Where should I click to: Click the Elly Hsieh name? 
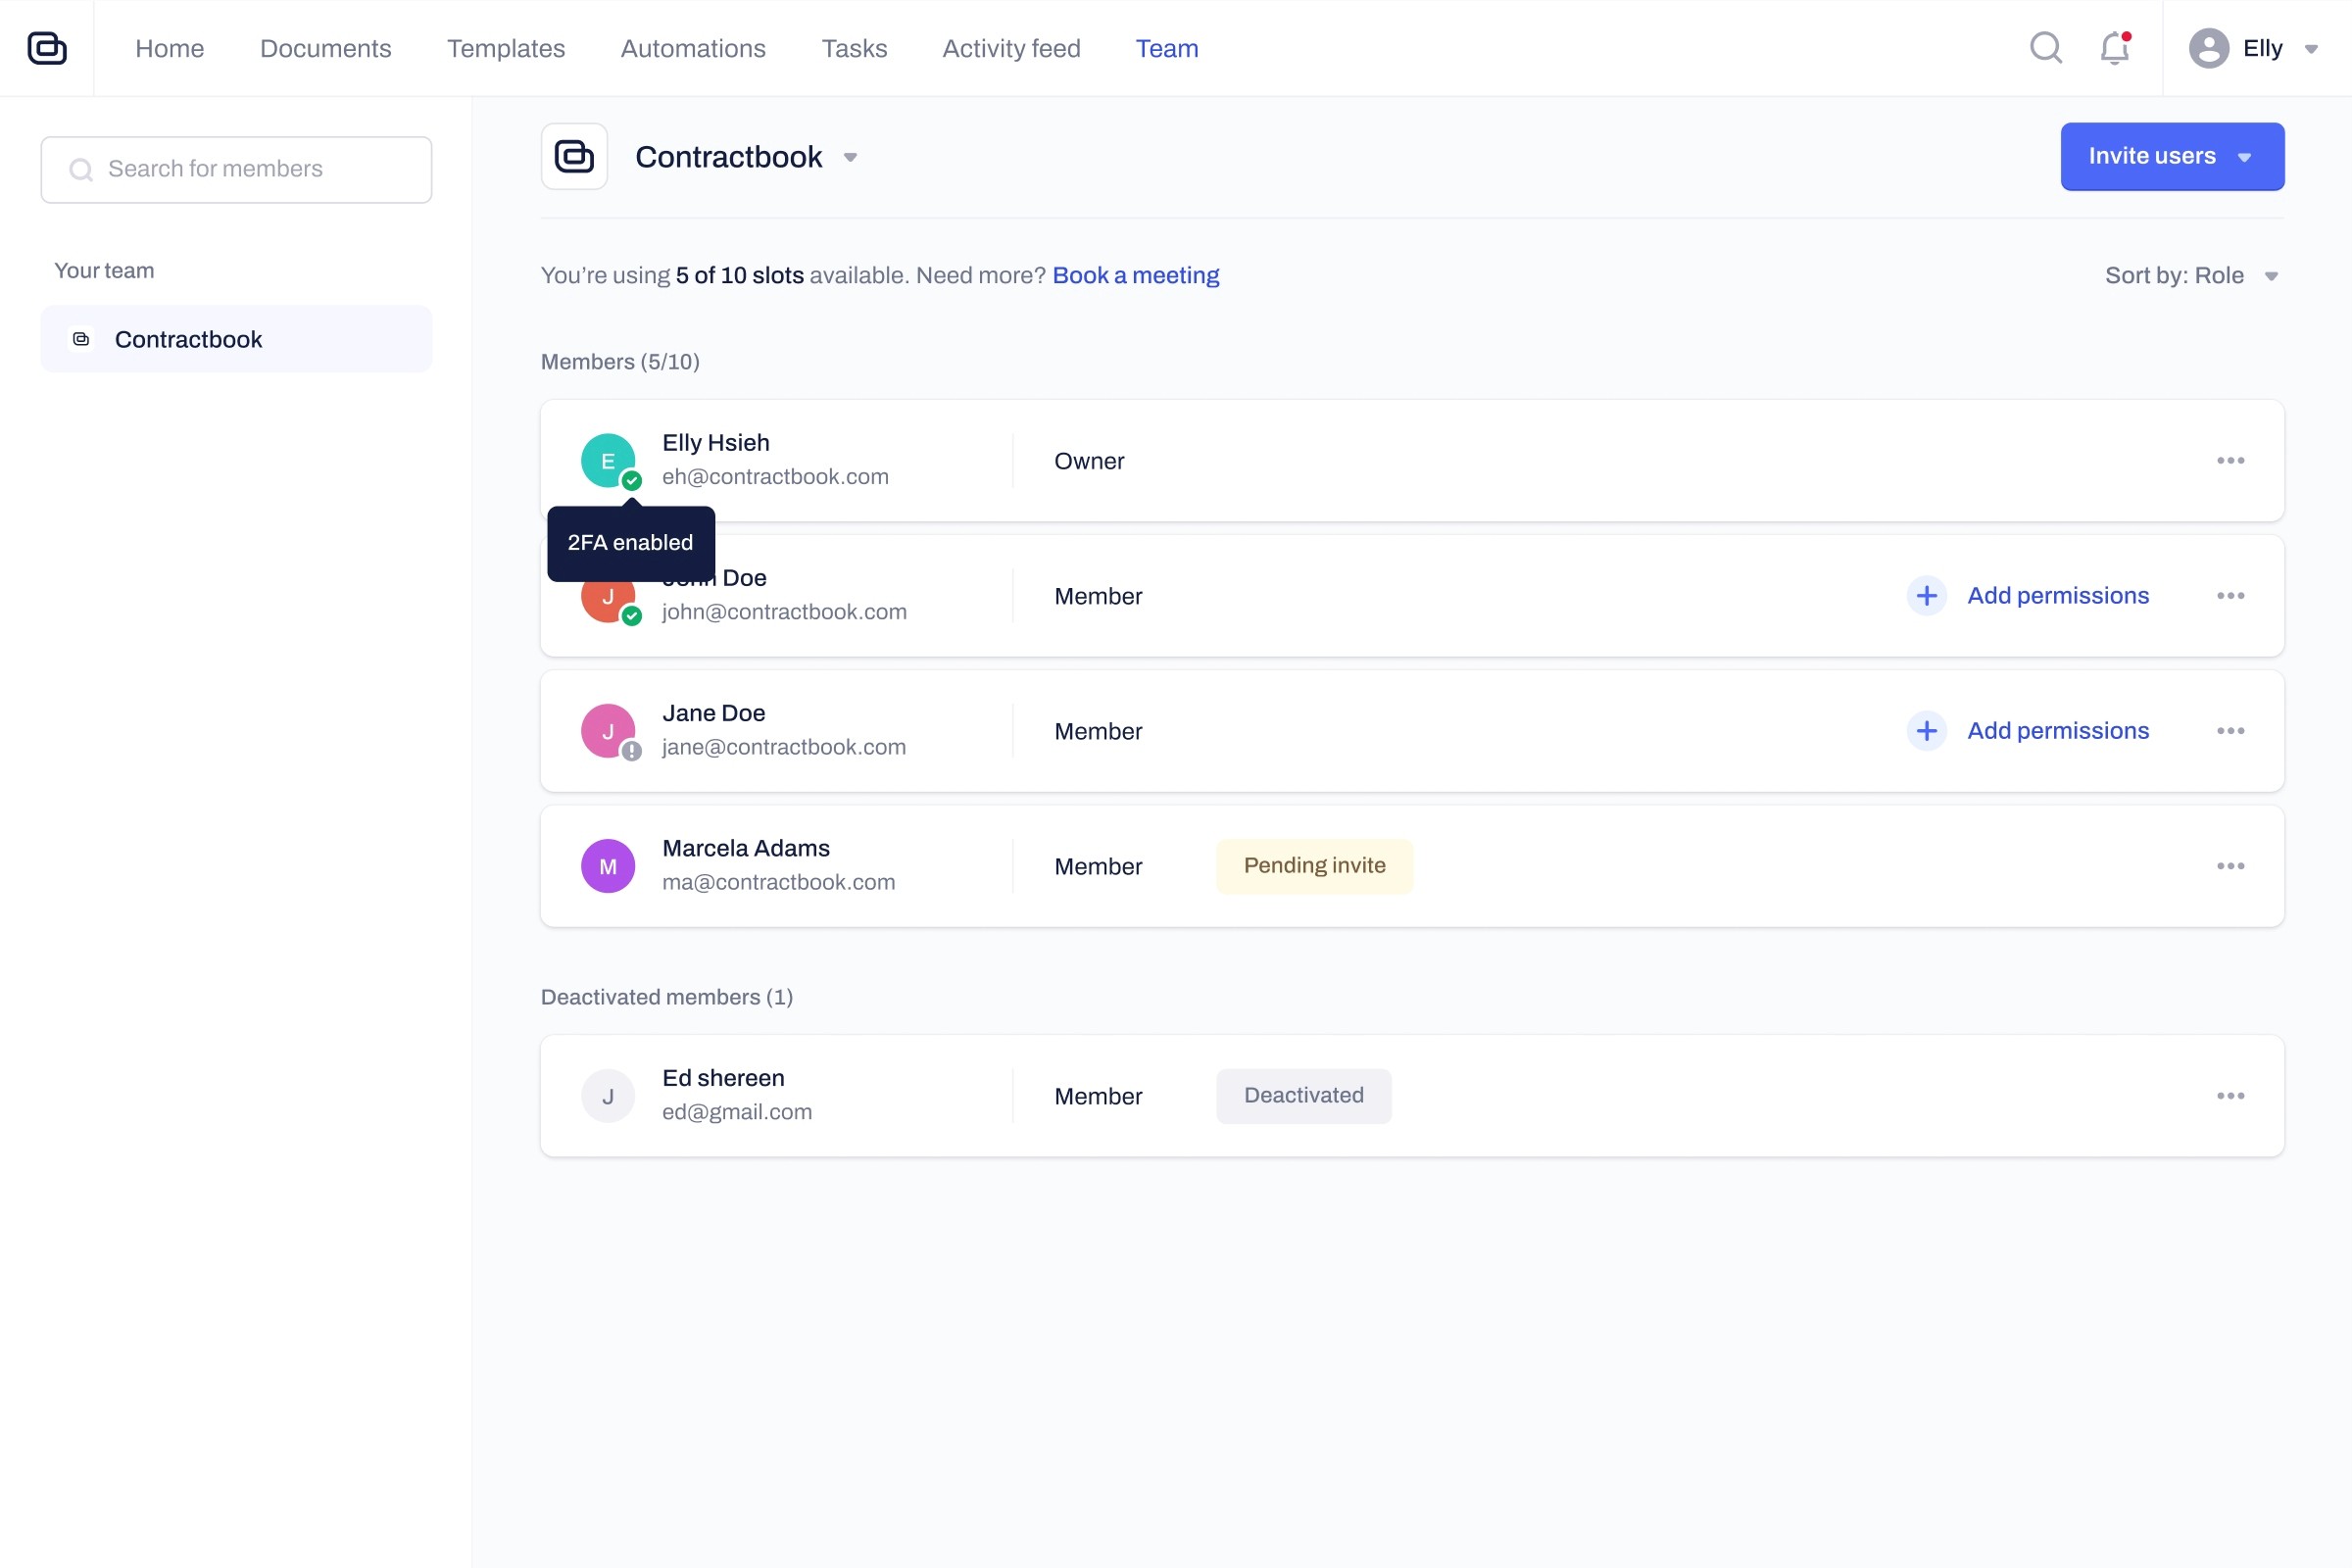pyautogui.click(x=716, y=443)
